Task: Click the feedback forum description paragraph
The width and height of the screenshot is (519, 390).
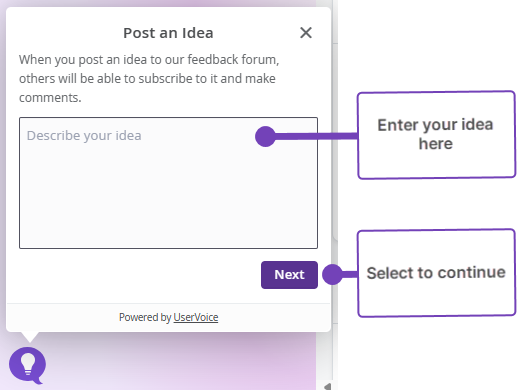Action: (x=149, y=79)
